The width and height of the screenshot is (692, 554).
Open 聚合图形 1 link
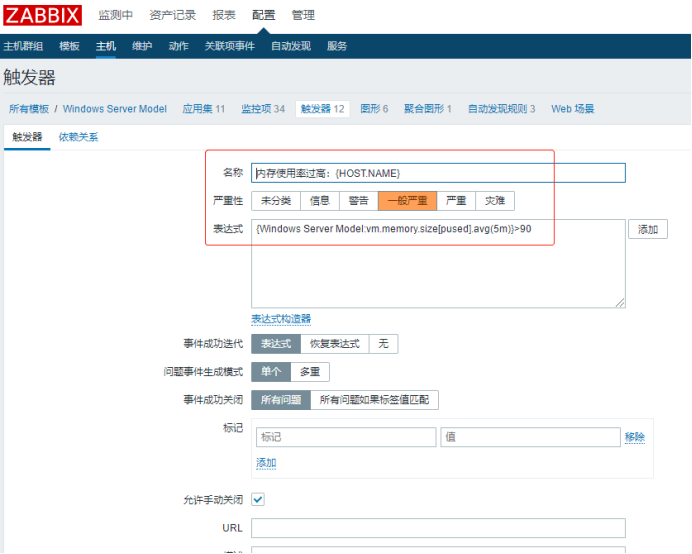click(x=428, y=109)
